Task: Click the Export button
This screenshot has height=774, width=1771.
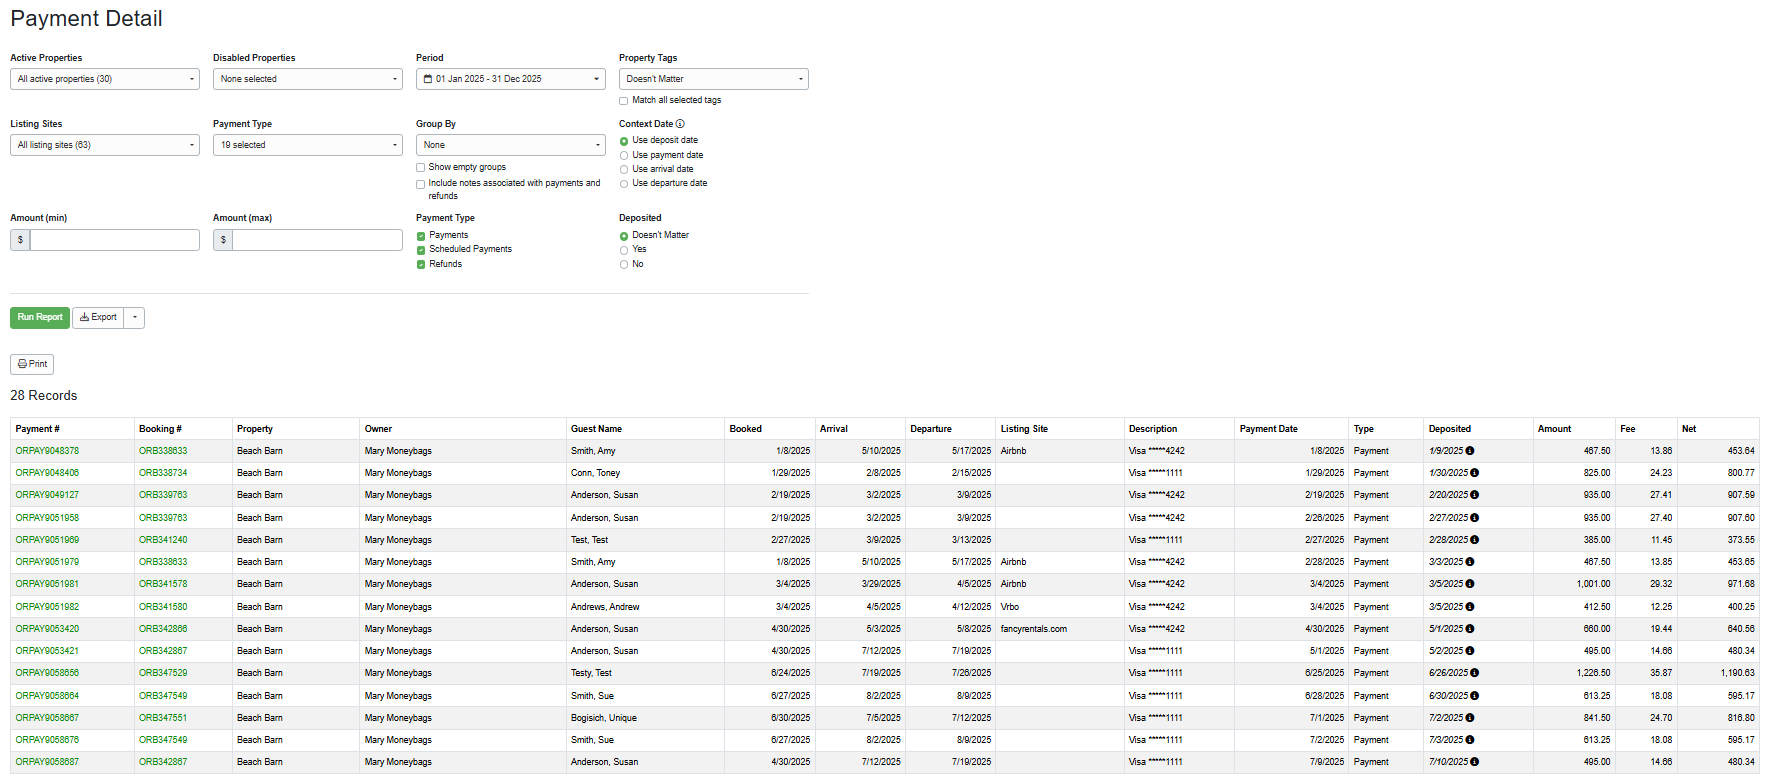Action: point(98,318)
